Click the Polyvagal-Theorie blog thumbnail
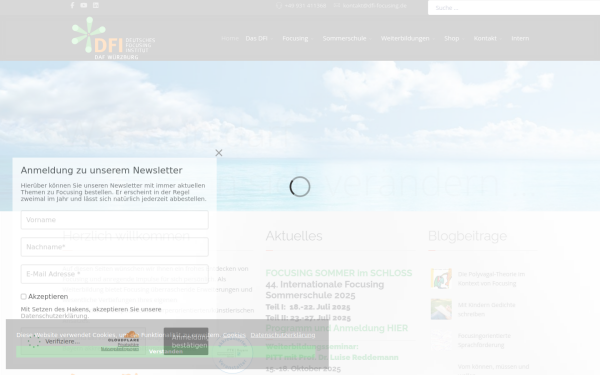The height and width of the screenshot is (375, 600). click(441, 279)
